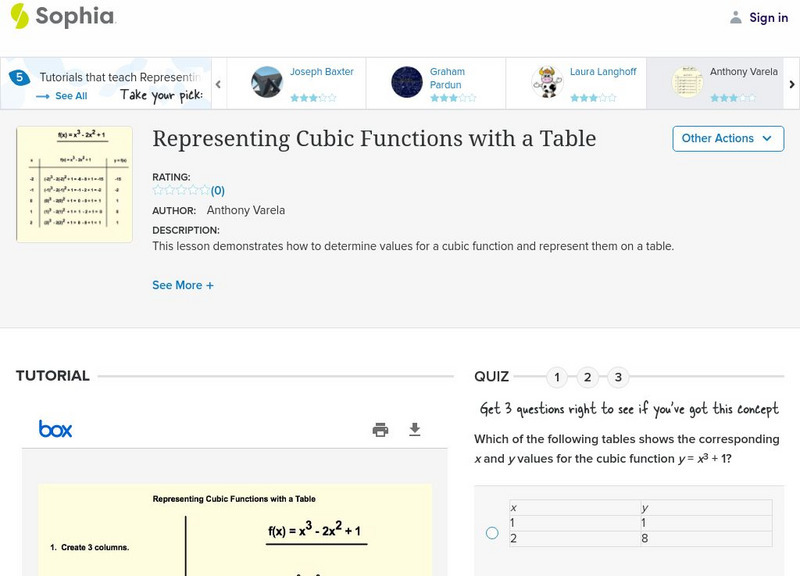
Task: Click the Sign in link
Action: point(768,17)
